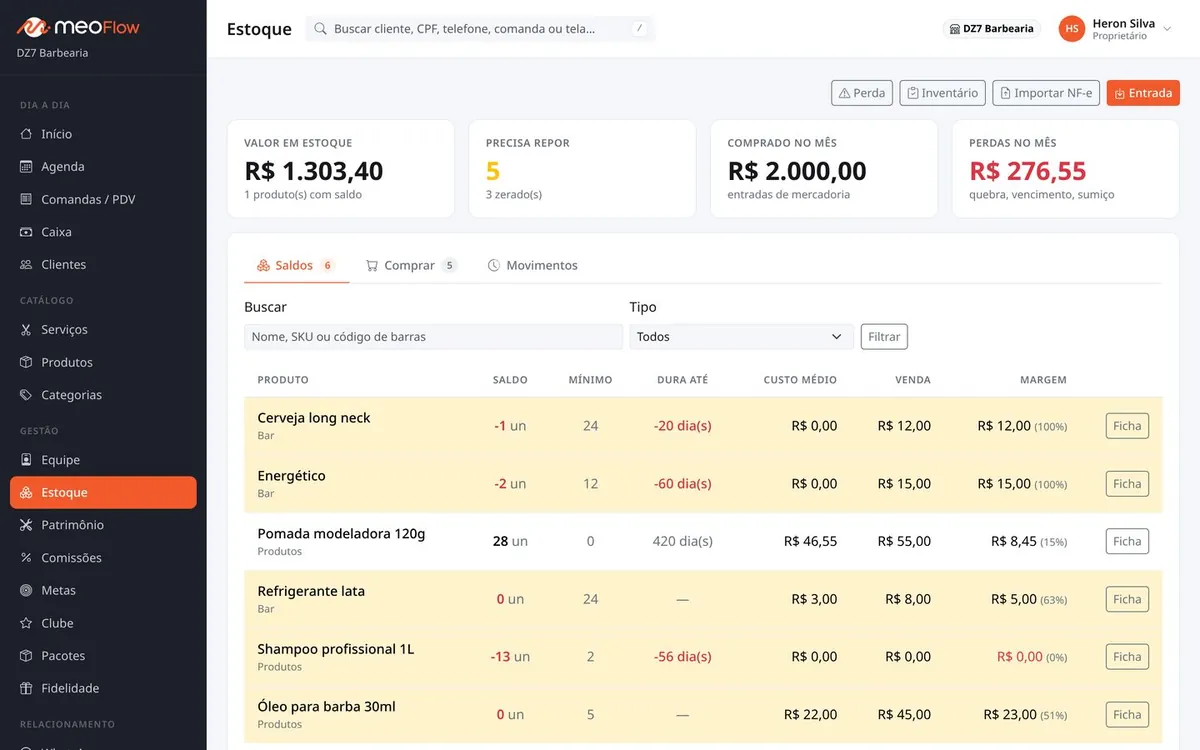1200x750 pixels.
Task: Open Categorias in the sidebar
Action: pyautogui.click(x=103, y=395)
